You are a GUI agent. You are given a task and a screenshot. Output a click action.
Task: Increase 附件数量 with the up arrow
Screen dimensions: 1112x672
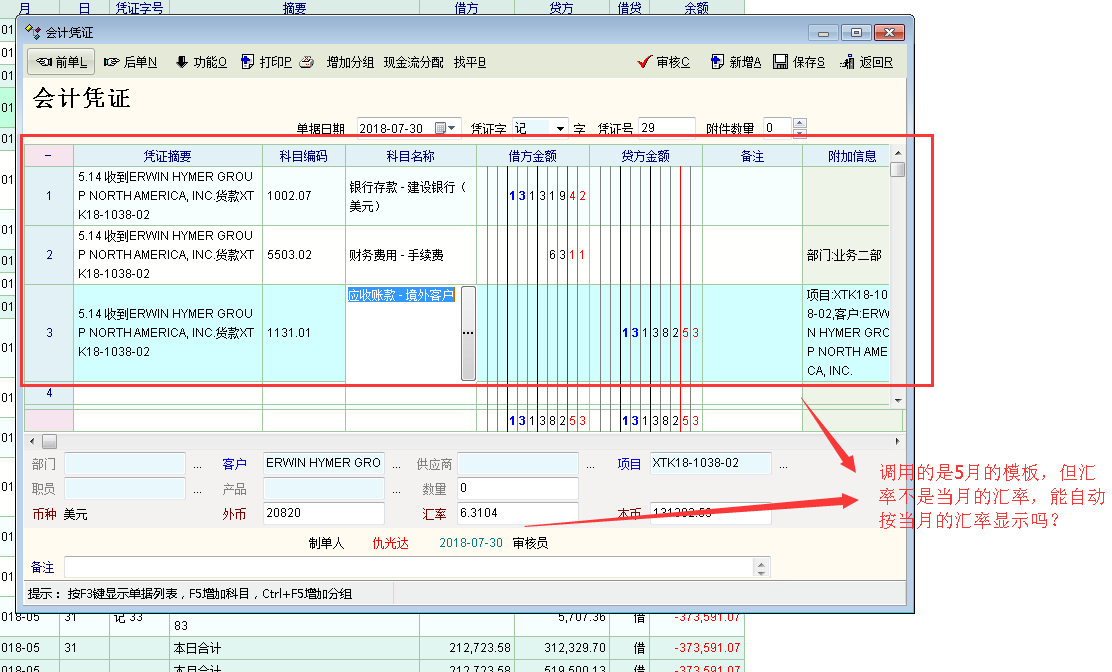(x=799, y=124)
